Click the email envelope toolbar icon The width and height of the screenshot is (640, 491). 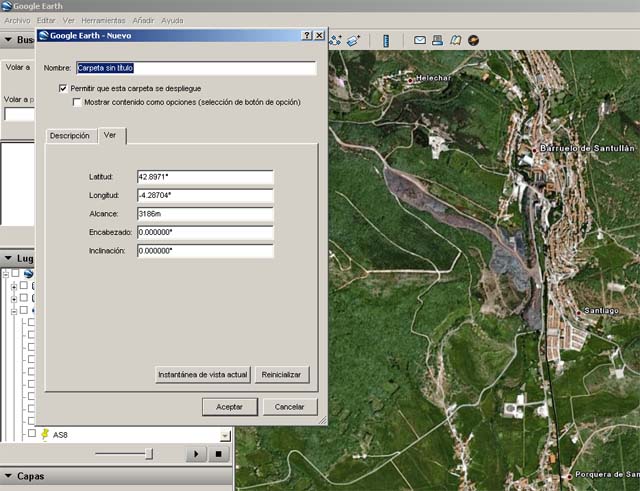(x=421, y=40)
